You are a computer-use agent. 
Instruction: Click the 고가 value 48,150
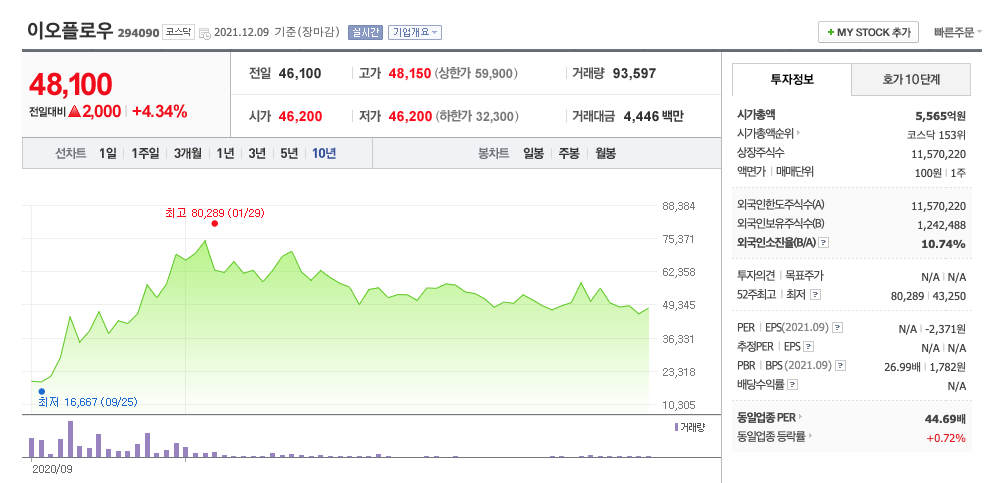(410, 74)
